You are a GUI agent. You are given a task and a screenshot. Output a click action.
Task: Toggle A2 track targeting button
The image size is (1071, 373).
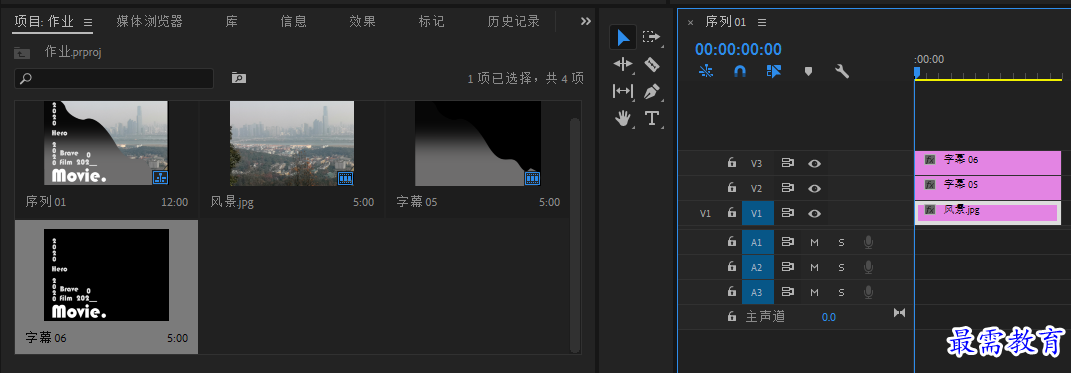757,267
